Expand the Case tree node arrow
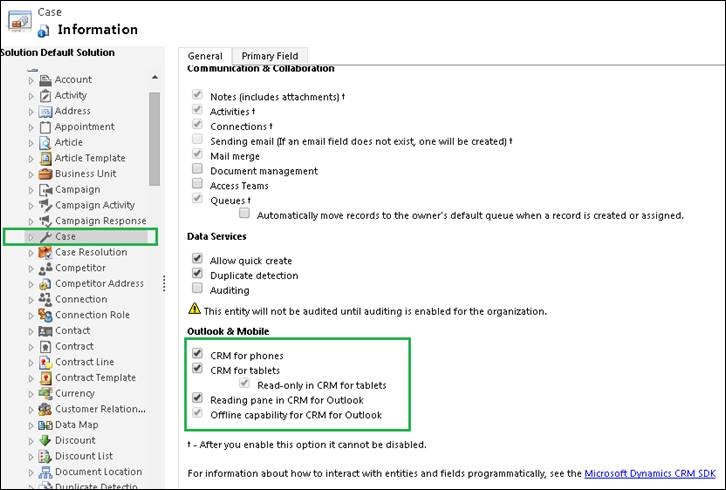The height and width of the screenshot is (490, 726). point(31,238)
